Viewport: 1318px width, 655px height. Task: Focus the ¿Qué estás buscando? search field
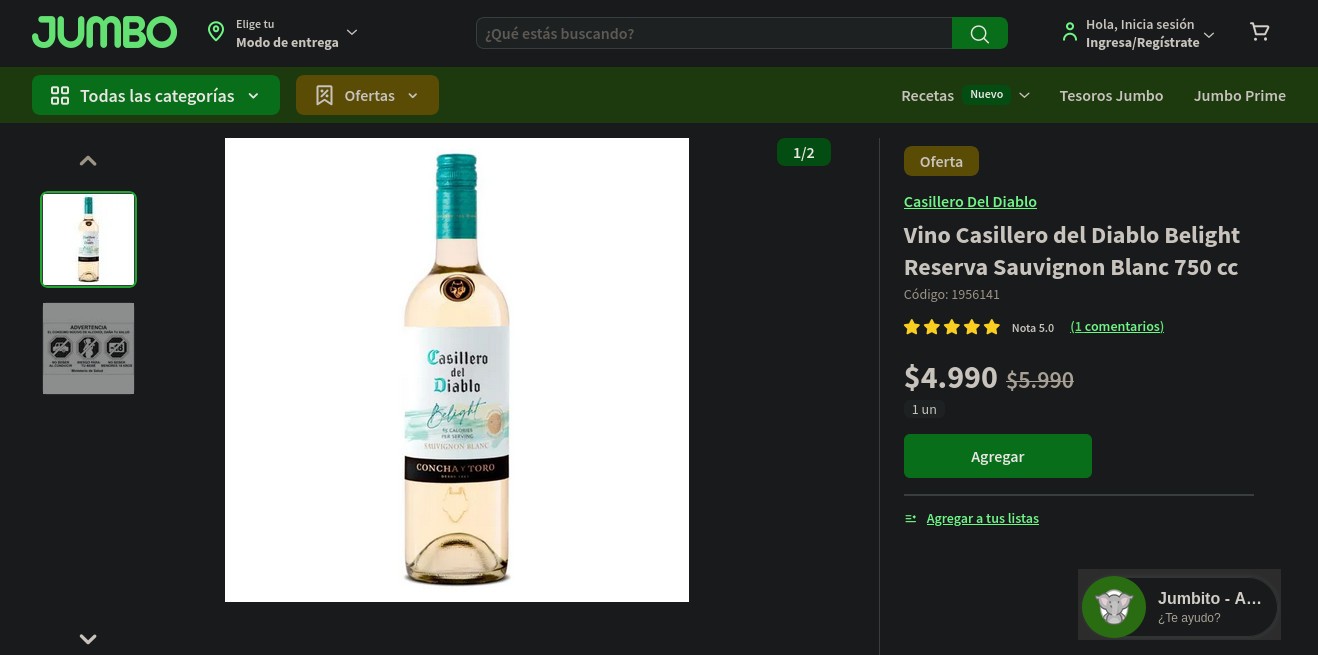tap(714, 33)
